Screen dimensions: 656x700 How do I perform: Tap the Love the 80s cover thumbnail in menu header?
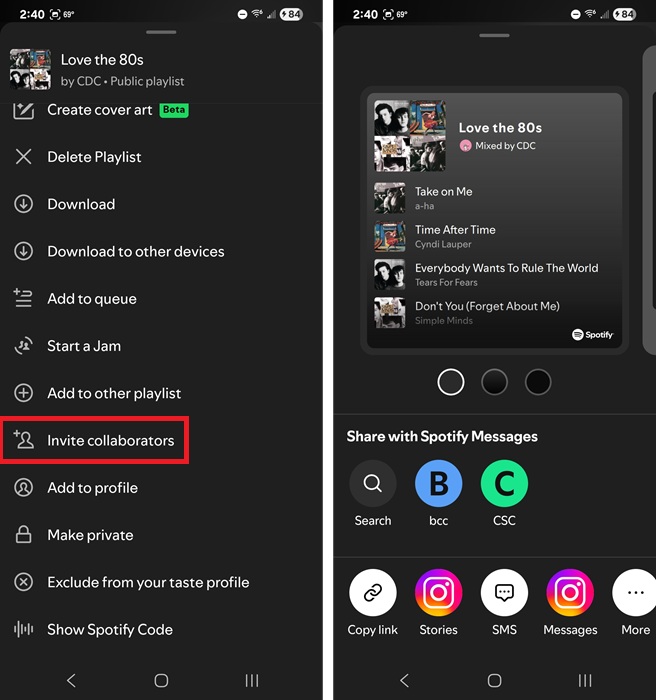[30, 69]
